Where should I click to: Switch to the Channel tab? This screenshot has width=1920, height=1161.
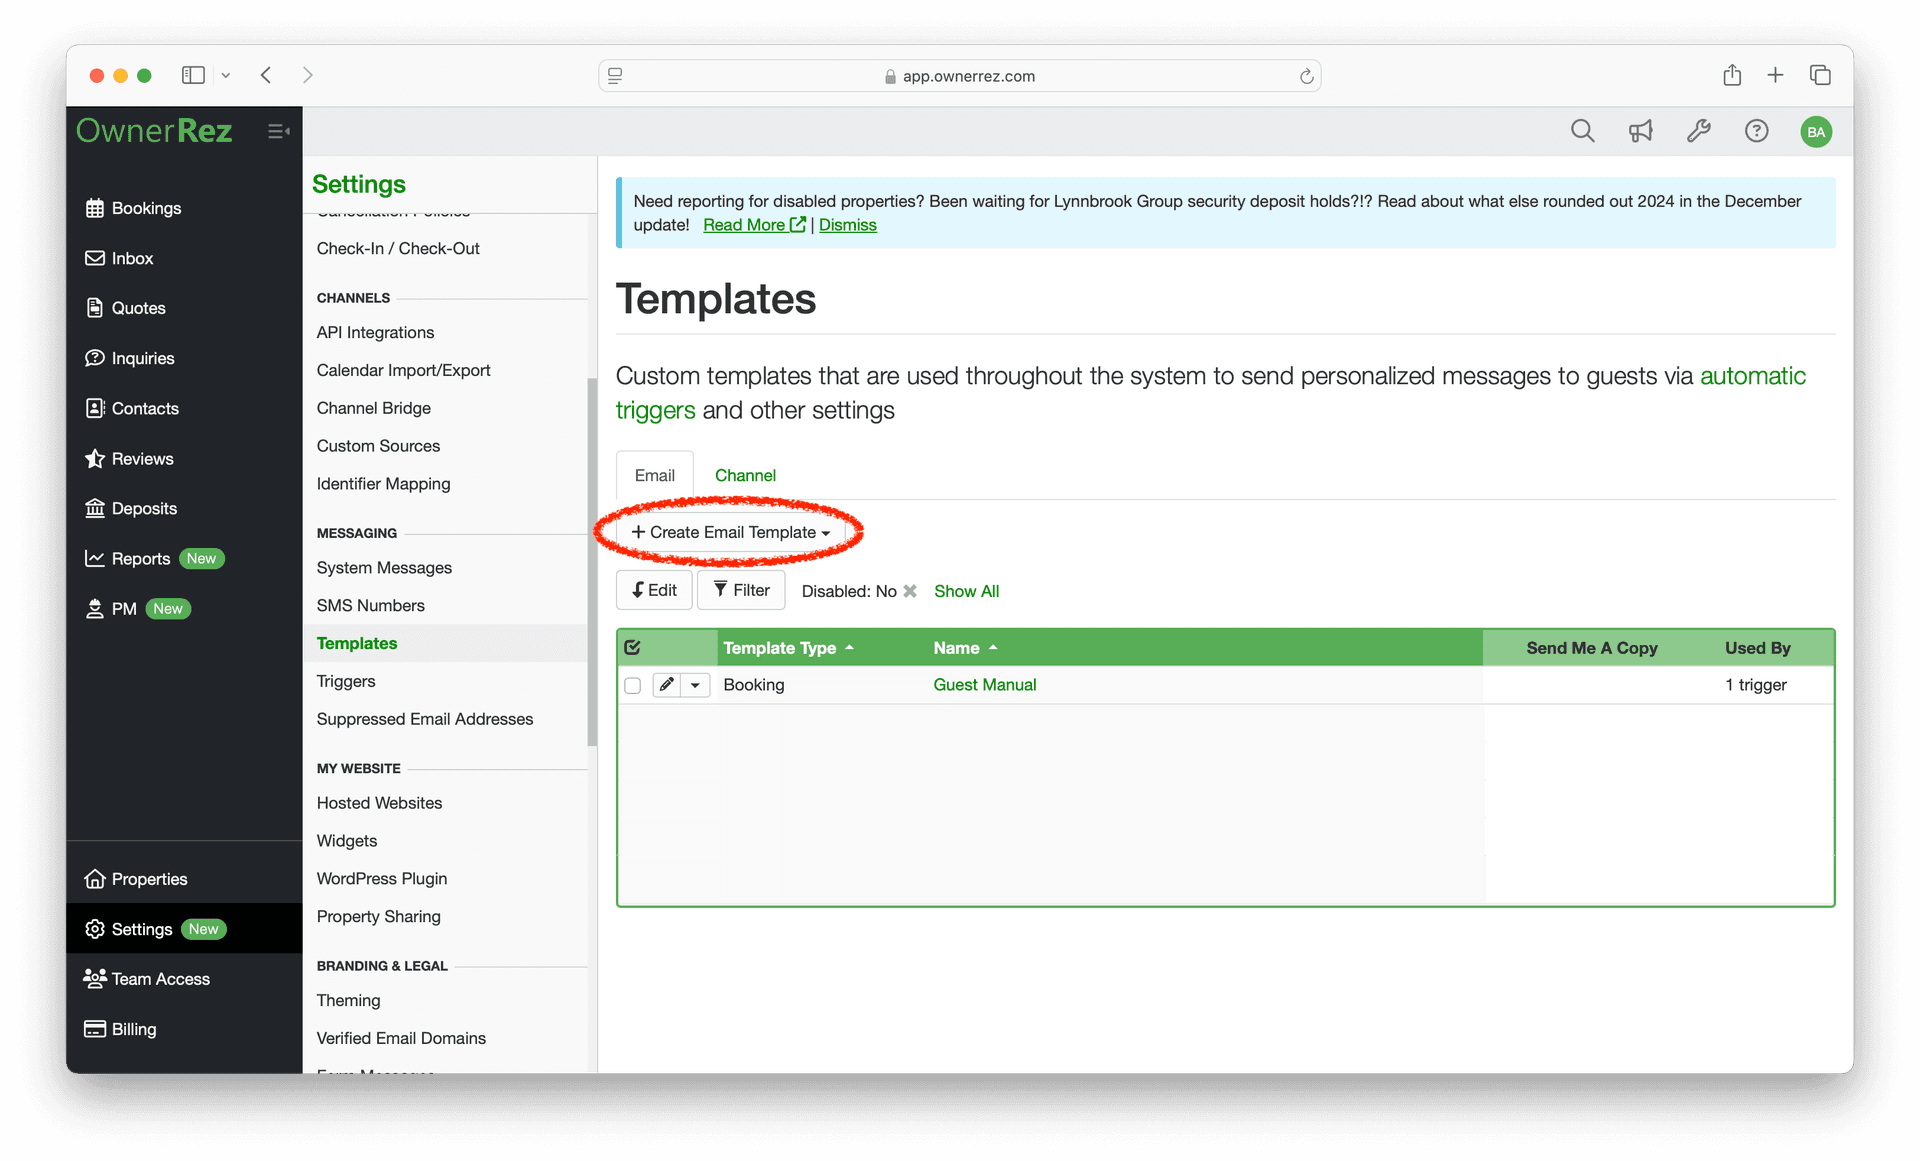tap(745, 475)
